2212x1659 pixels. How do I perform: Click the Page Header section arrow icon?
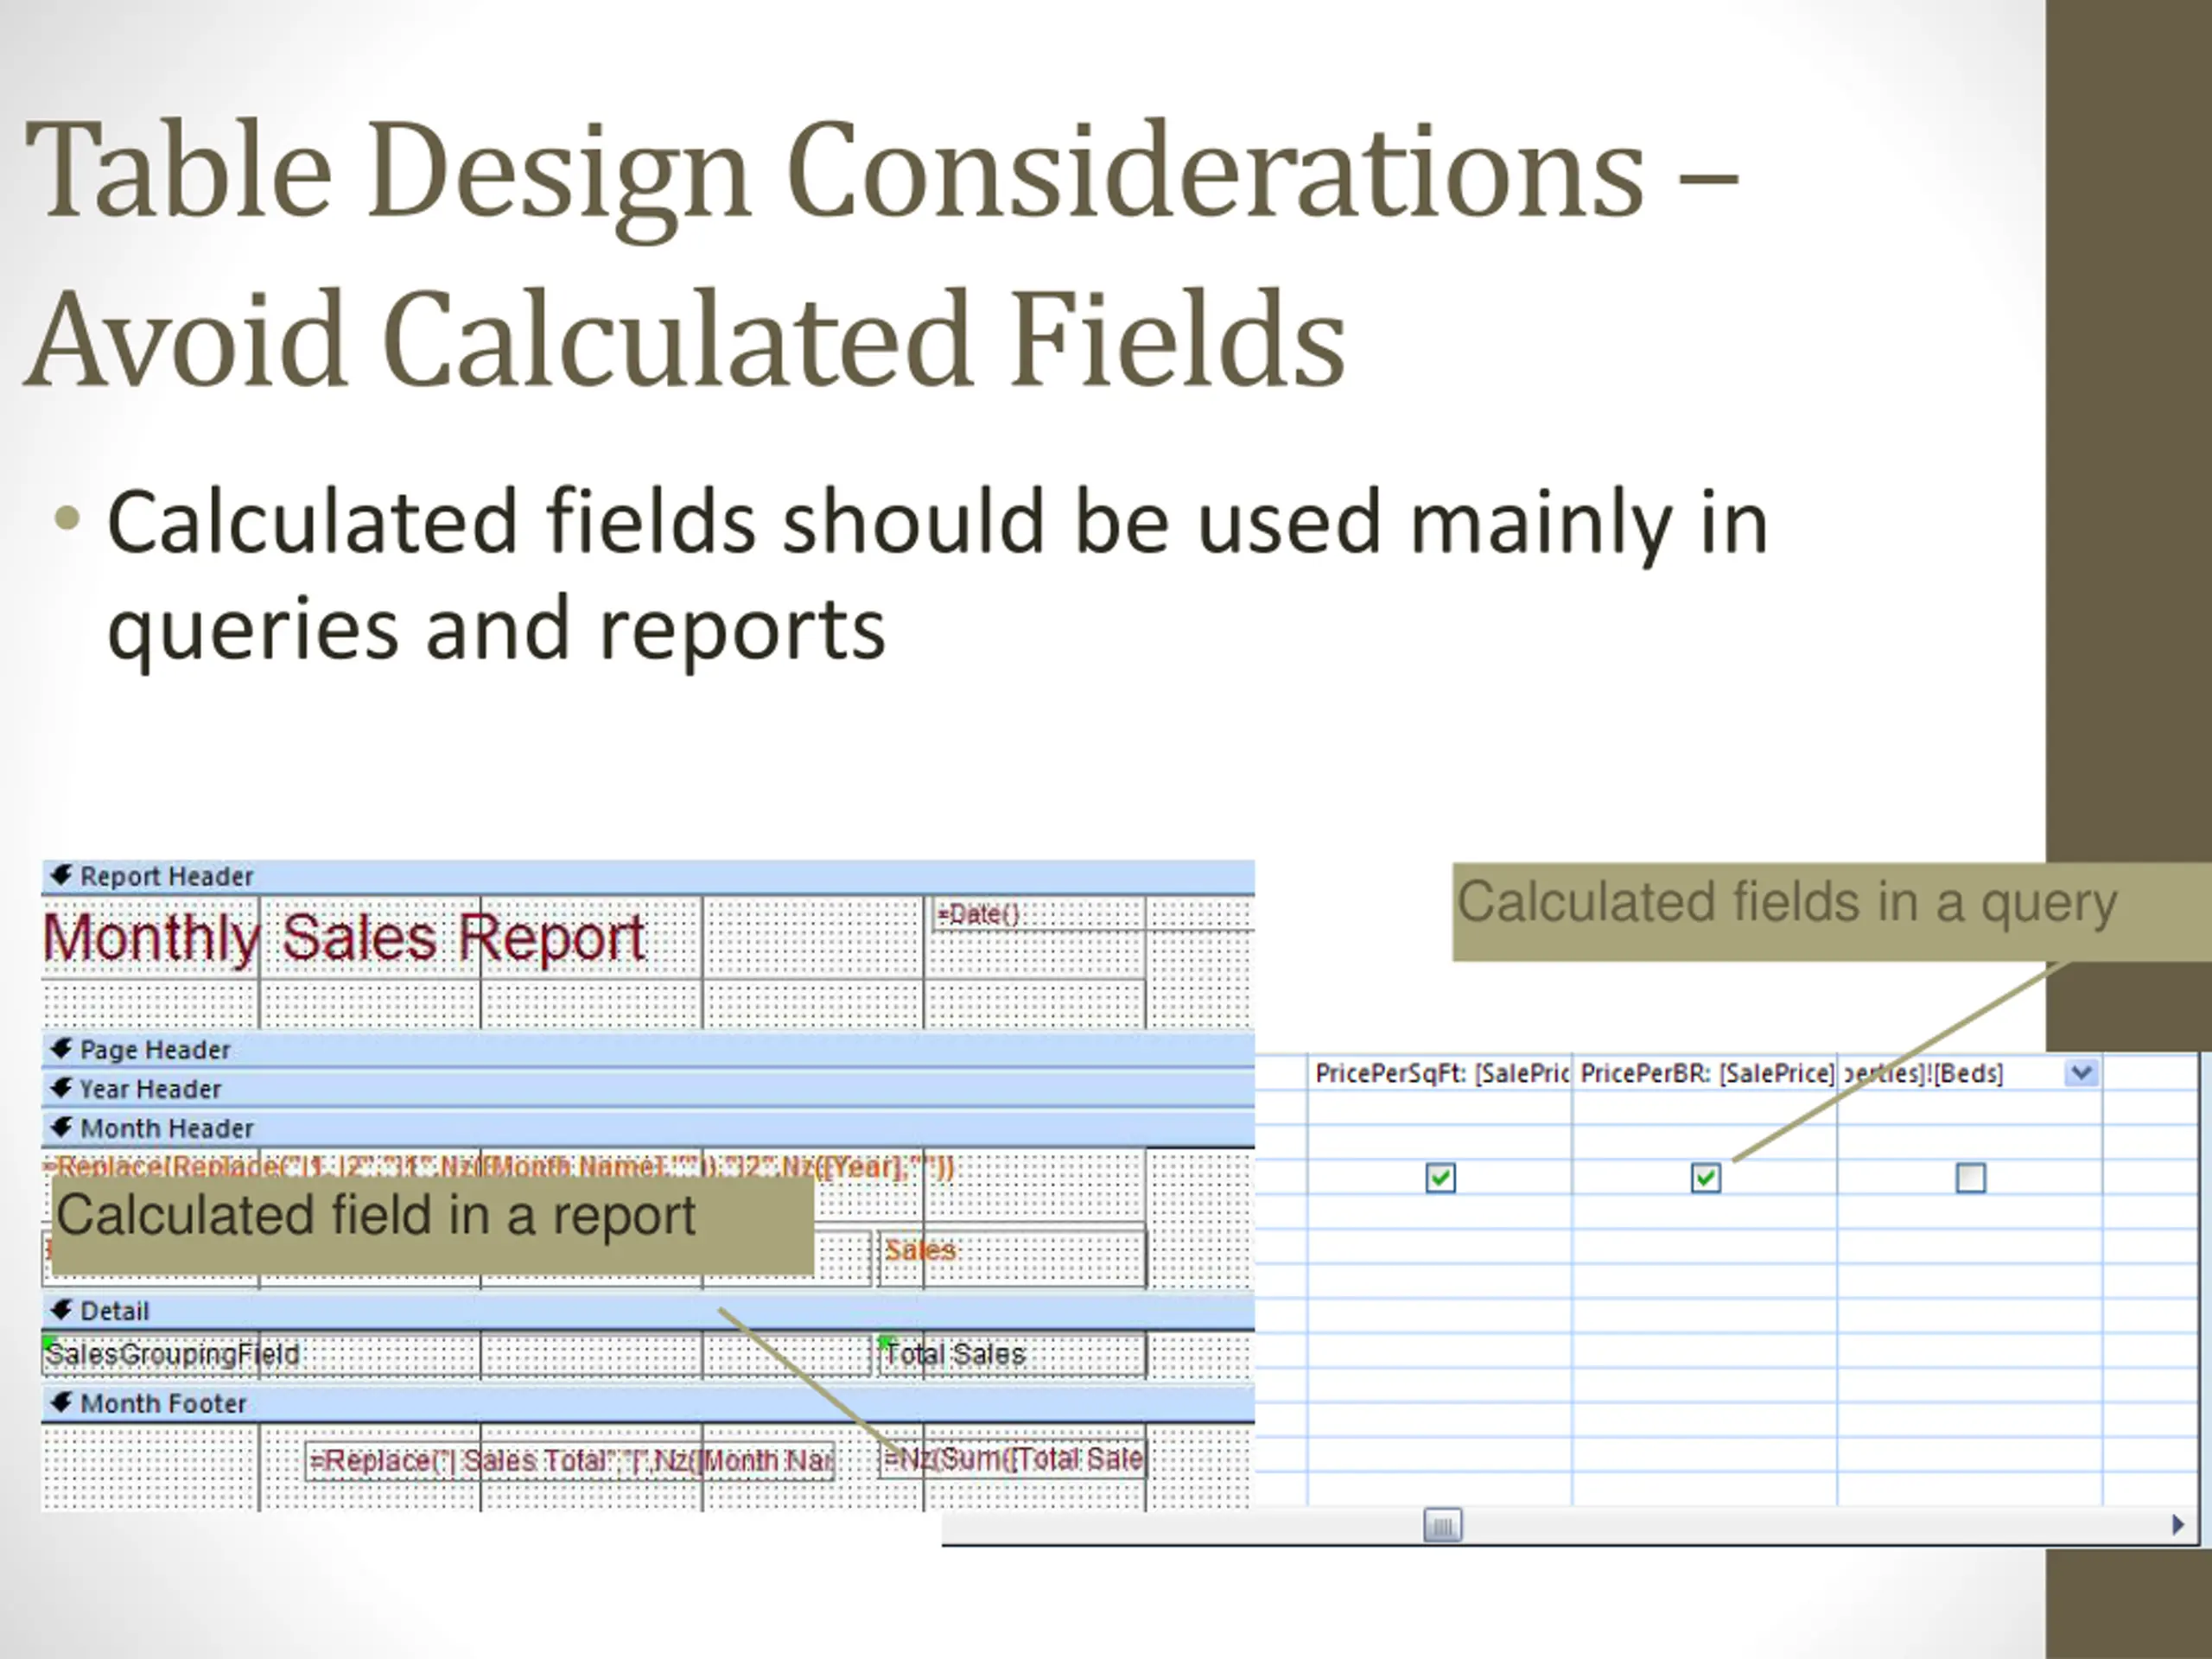coord(61,1048)
